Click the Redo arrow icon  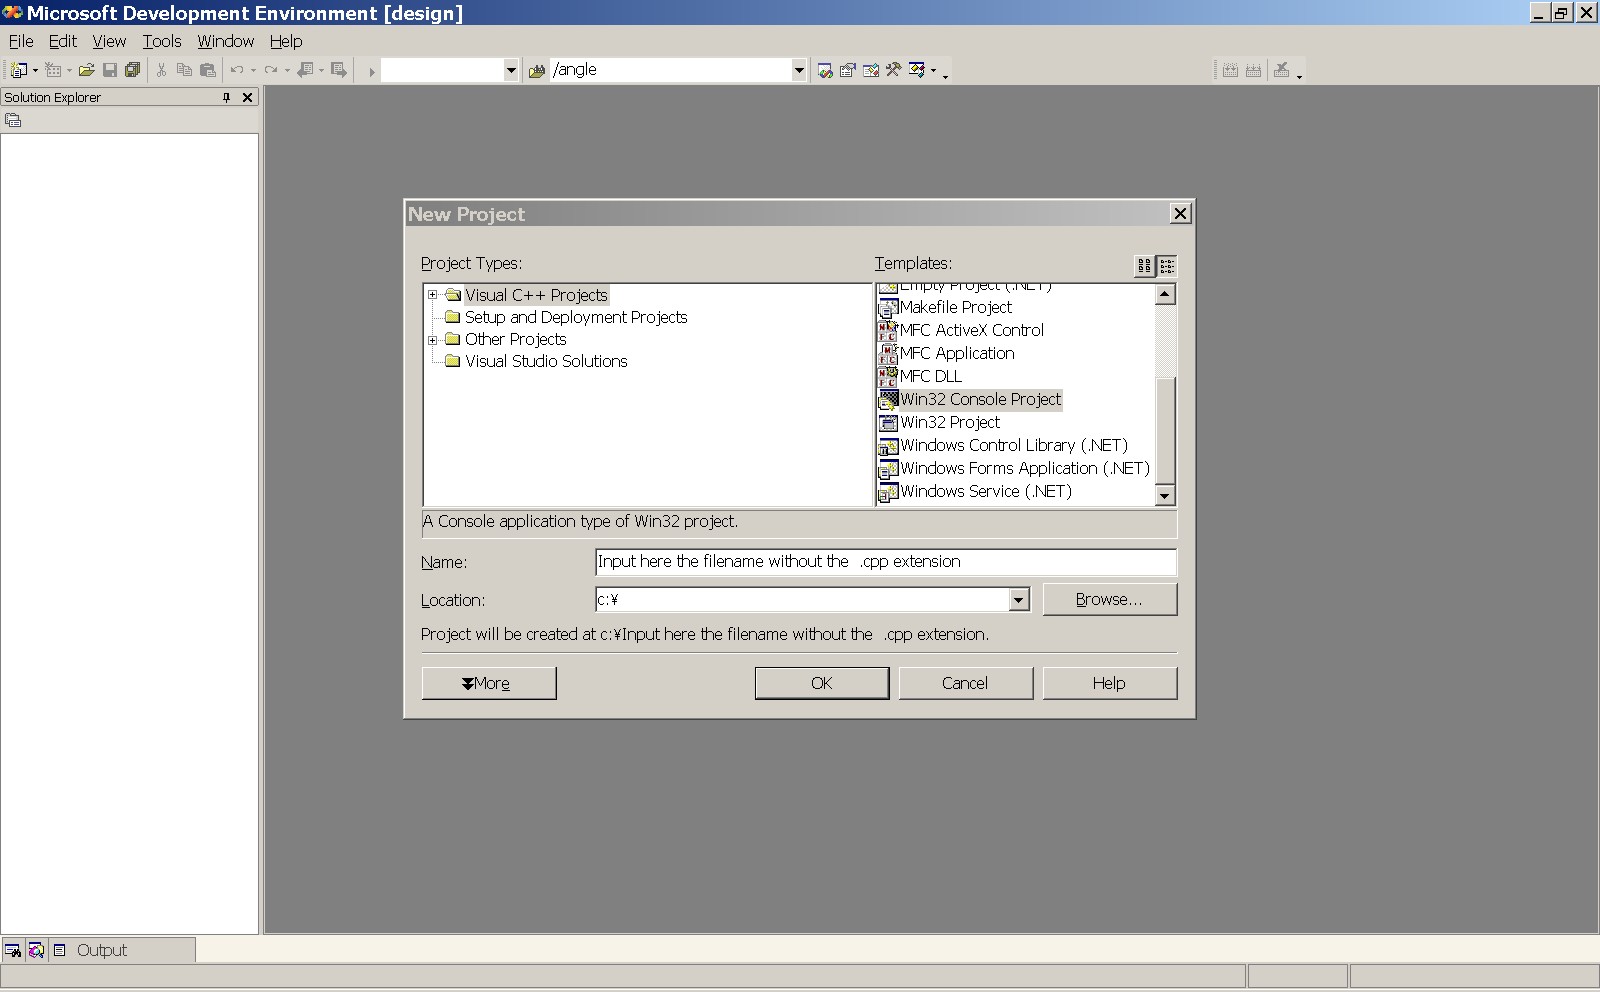[x=271, y=70]
